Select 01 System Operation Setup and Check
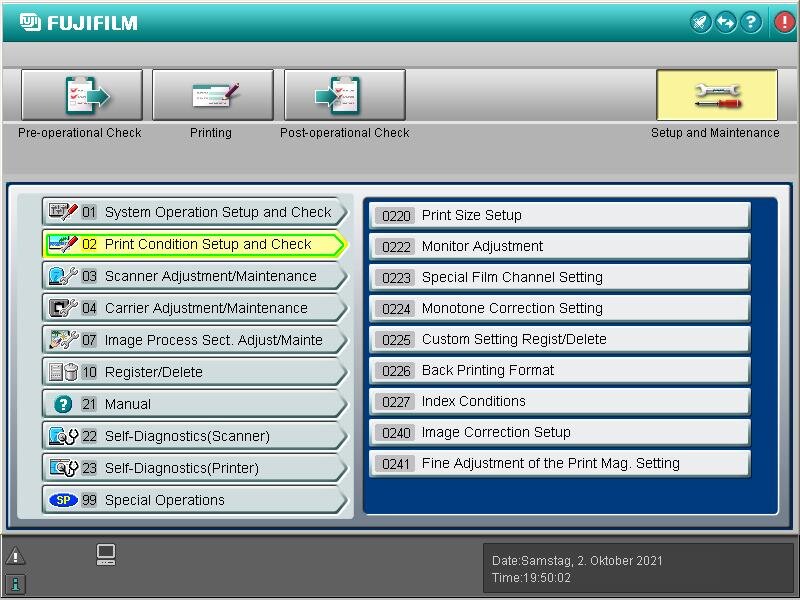The width and height of the screenshot is (800, 600). coord(194,212)
